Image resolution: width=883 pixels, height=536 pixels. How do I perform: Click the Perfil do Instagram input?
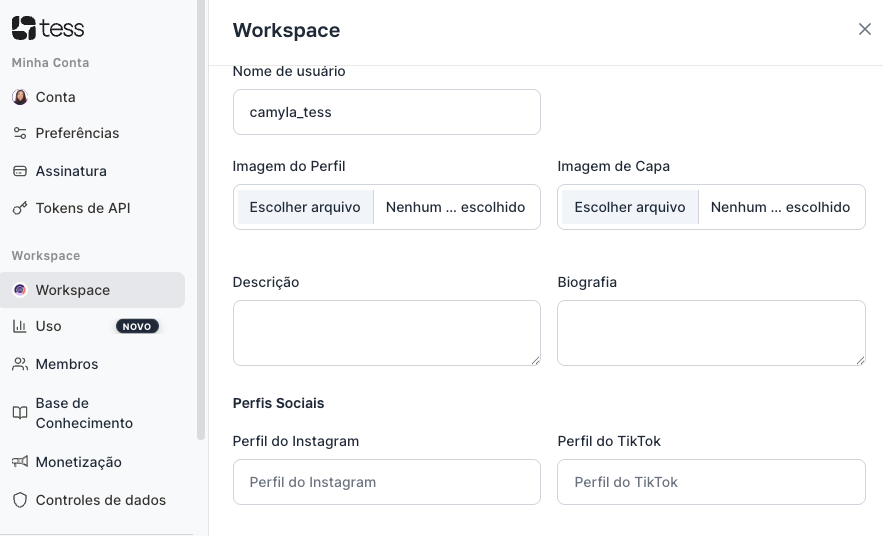click(x=386, y=482)
